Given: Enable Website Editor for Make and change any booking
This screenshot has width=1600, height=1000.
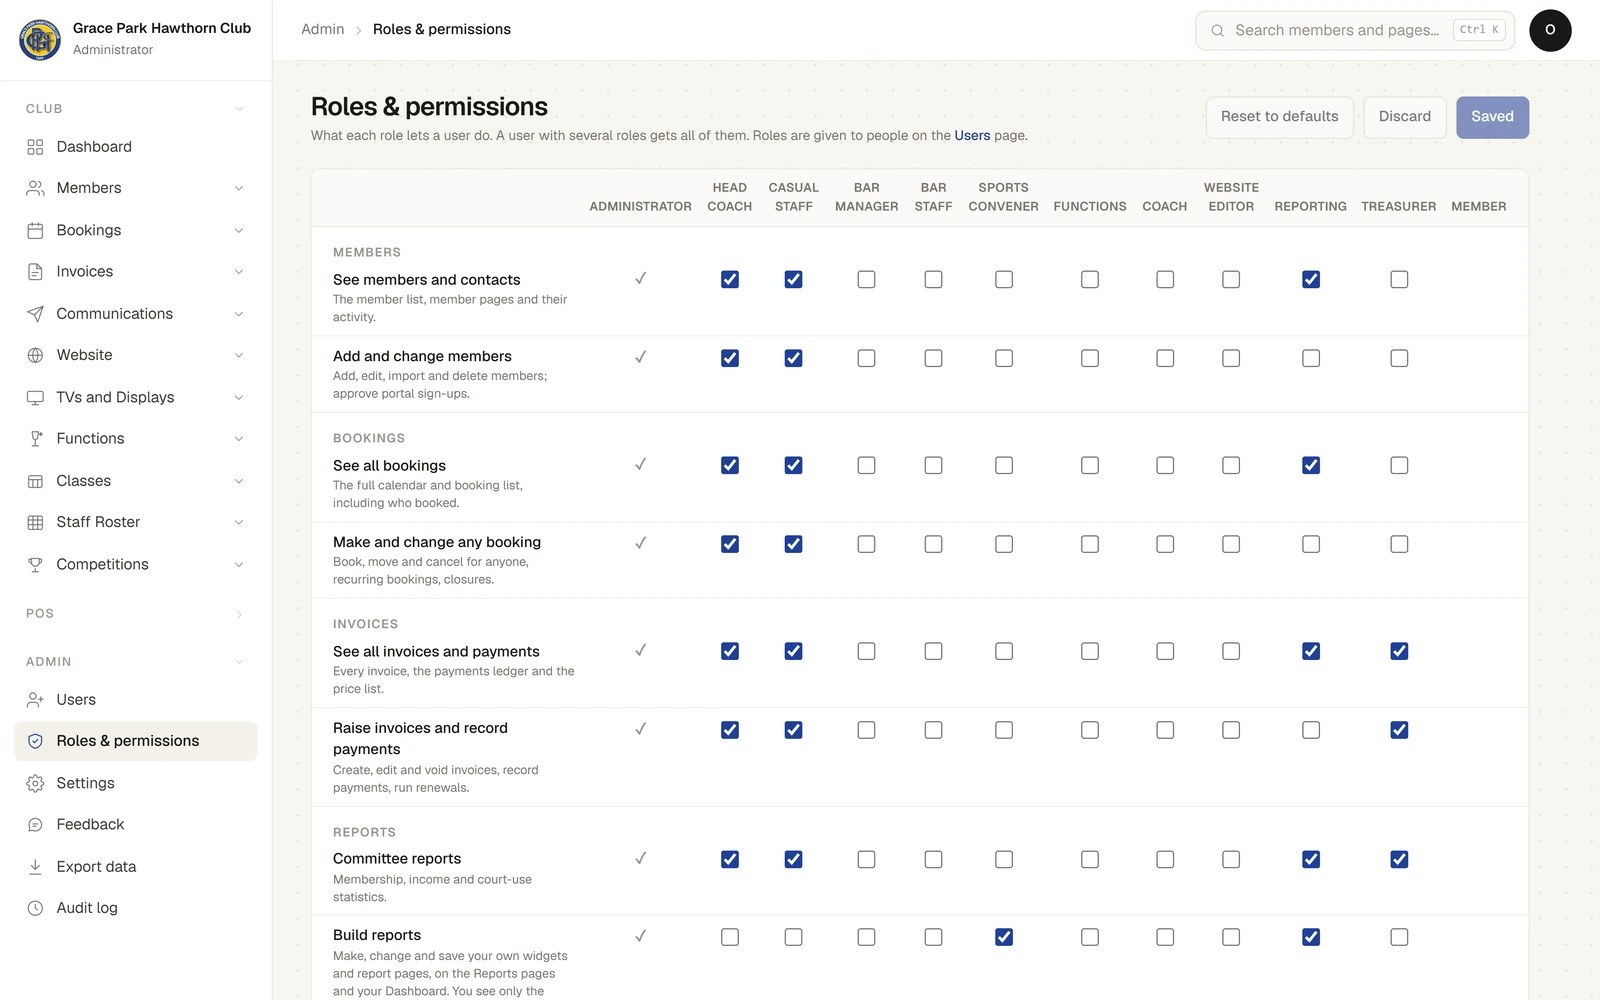Looking at the screenshot, I should (1231, 544).
